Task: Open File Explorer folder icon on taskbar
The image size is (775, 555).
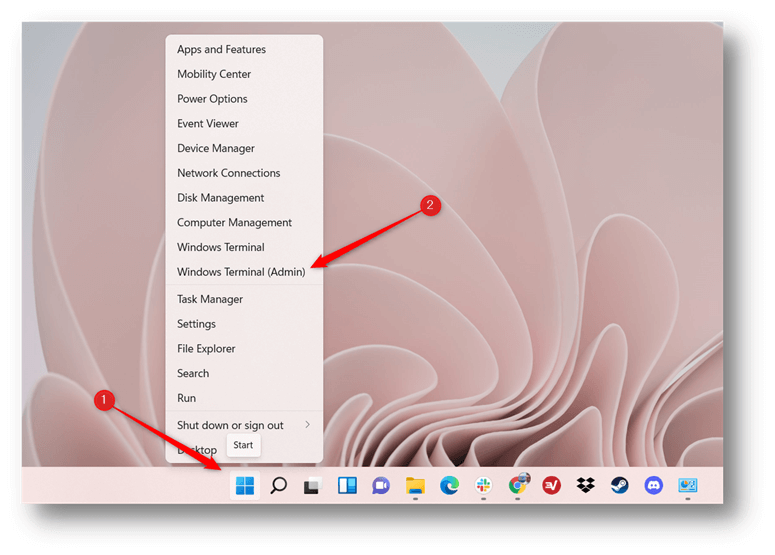Action: (415, 485)
